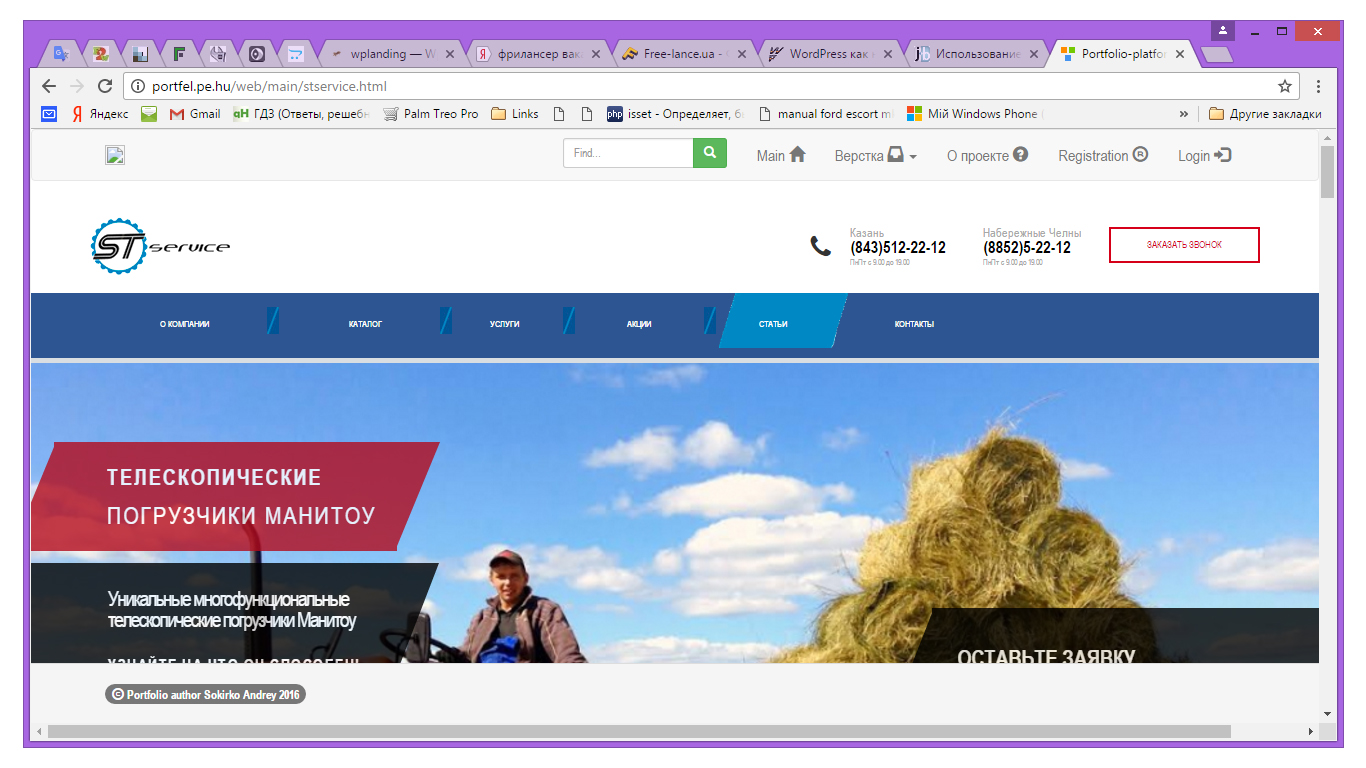Image resolution: width=1366 pixels, height=768 pixels.
Task: Open the manual ford escort bookmark
Action: (x=825, y=114)
